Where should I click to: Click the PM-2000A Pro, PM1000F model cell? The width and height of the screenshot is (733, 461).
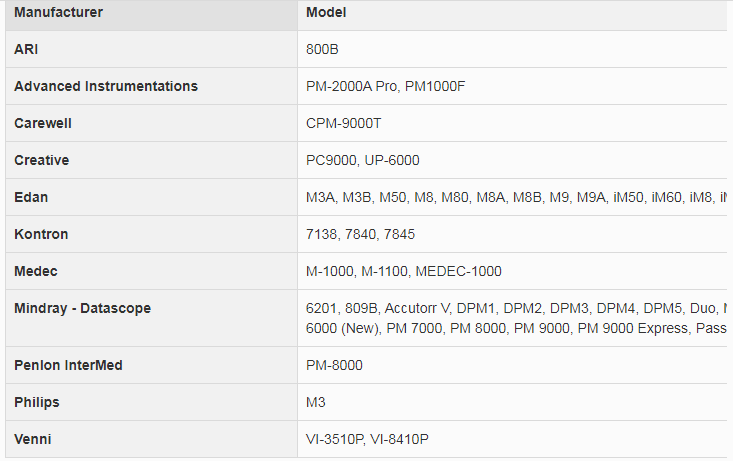pyautogui.click(x=386, y=86)
